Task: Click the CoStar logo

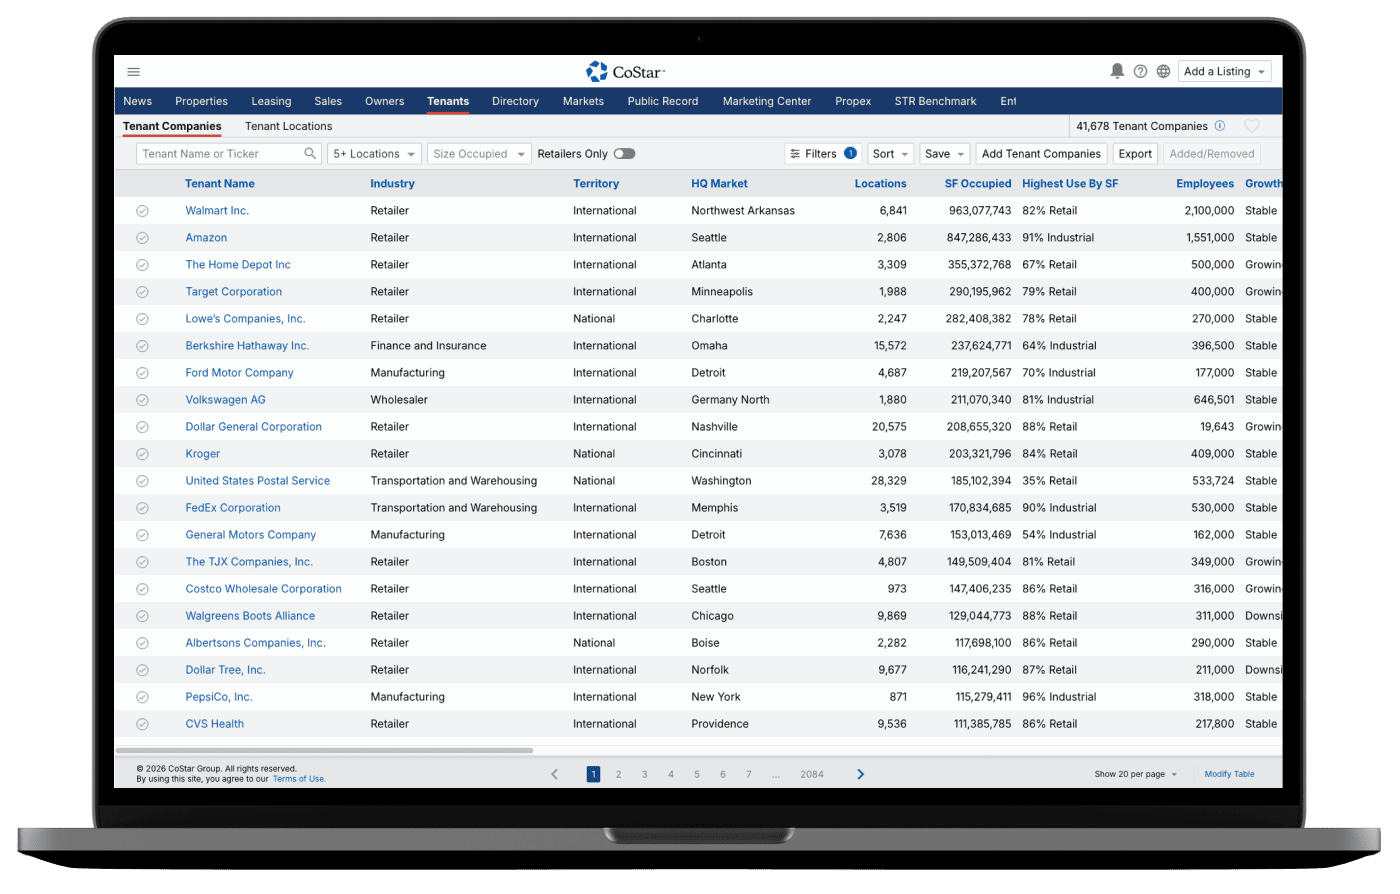Action: pos(625,71)
